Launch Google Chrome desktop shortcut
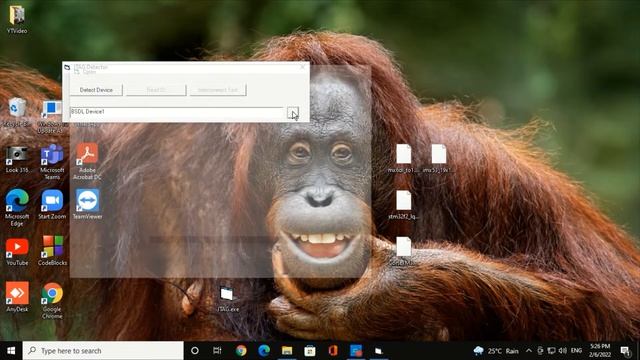Screen dimensions: 640x360 click(x=52, y=300)
